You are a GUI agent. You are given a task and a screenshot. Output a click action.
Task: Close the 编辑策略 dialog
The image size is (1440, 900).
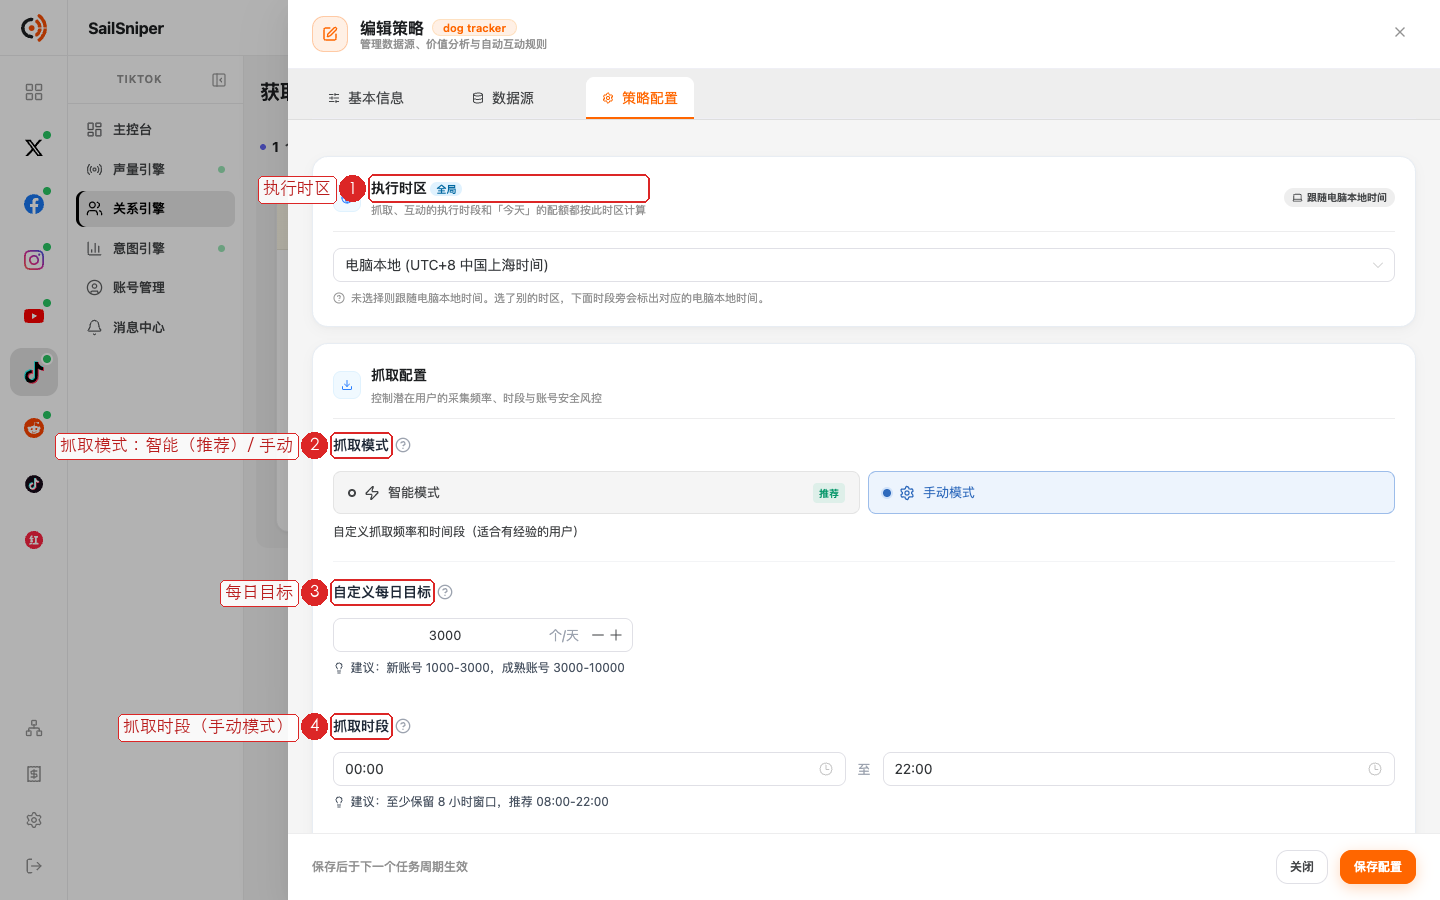pos(1400,32)
